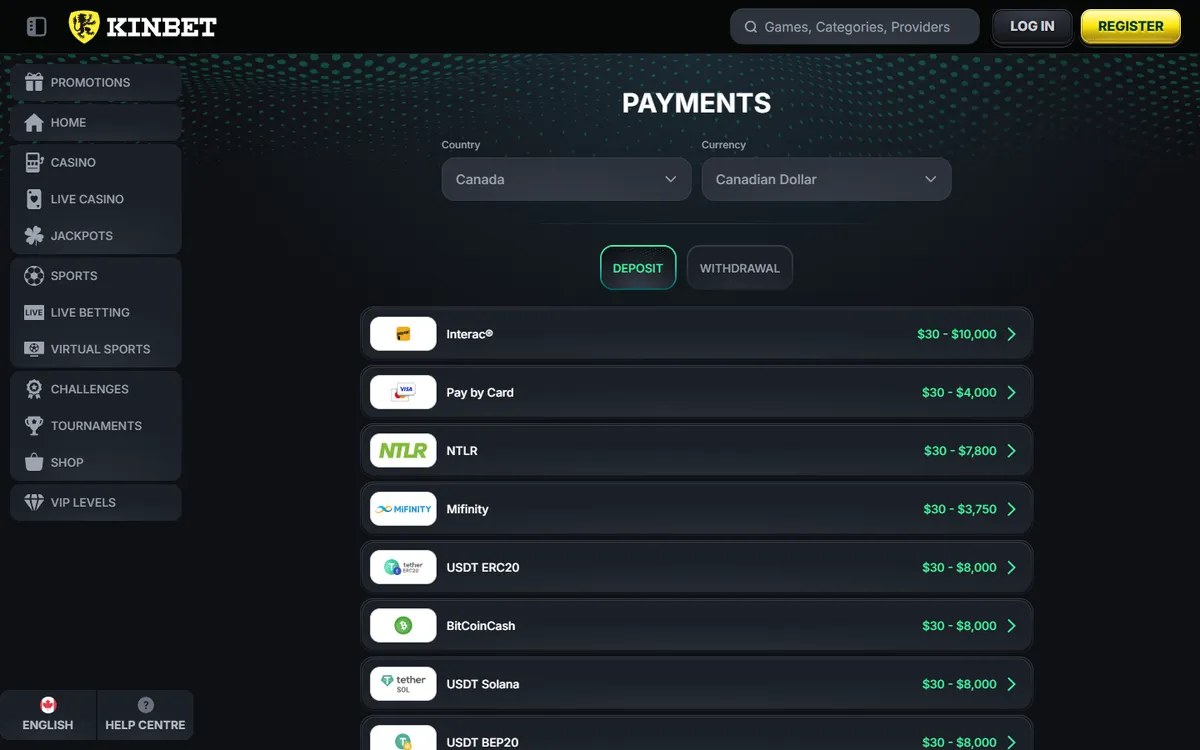Expand the Pay by Card row chevron
1200x750 pixels.
(x=1012, y=392)
